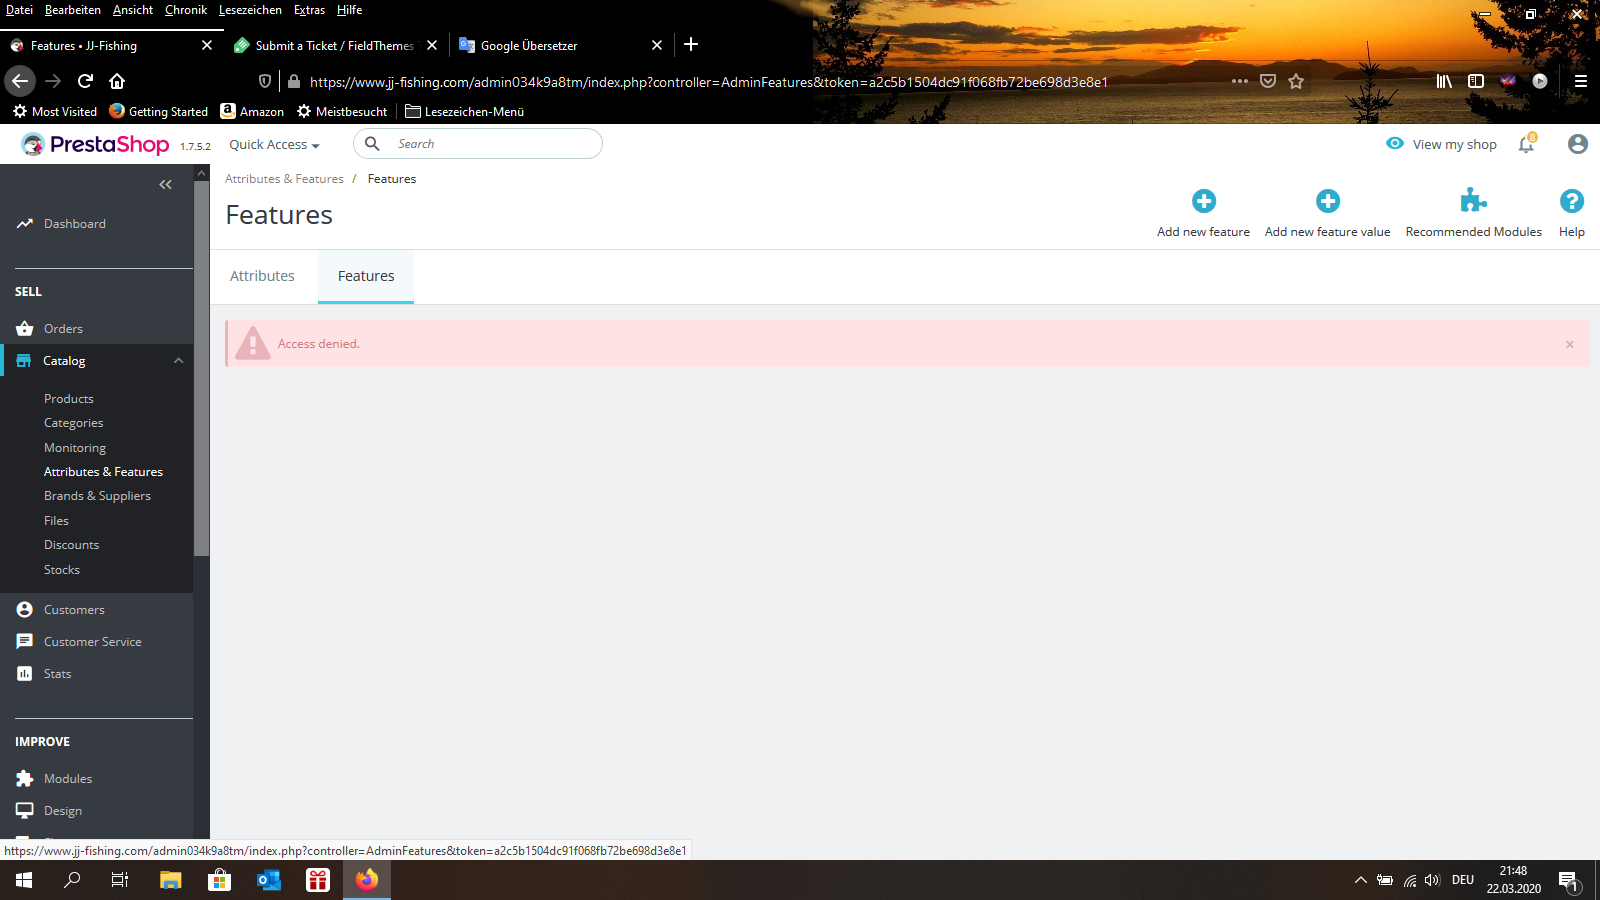
Task: Click the Firefox Back arrow button
Action: click(x=20, y=81)
